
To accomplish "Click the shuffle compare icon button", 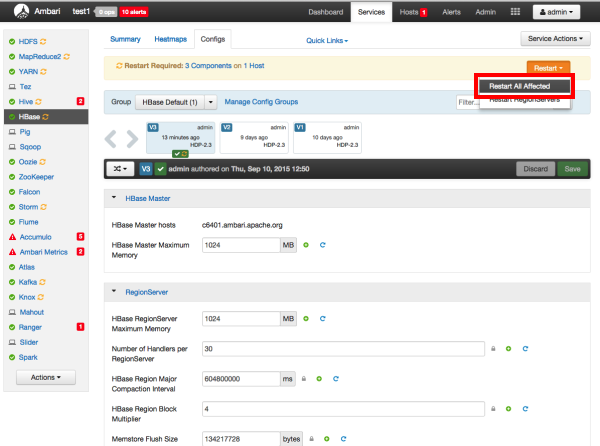I will pyautogui.click(x=121, y=169).
